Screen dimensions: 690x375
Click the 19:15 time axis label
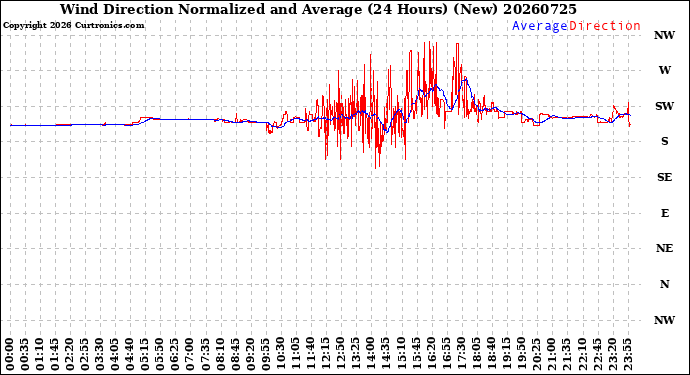[x=506, y=354]
